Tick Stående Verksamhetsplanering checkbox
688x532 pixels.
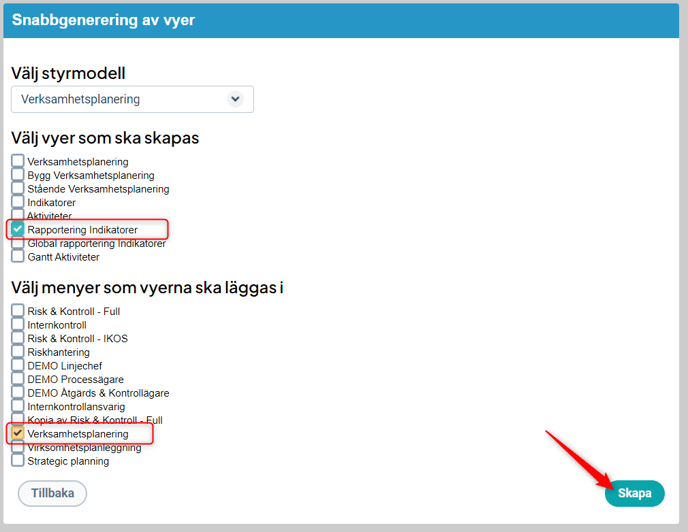point(18,188)
